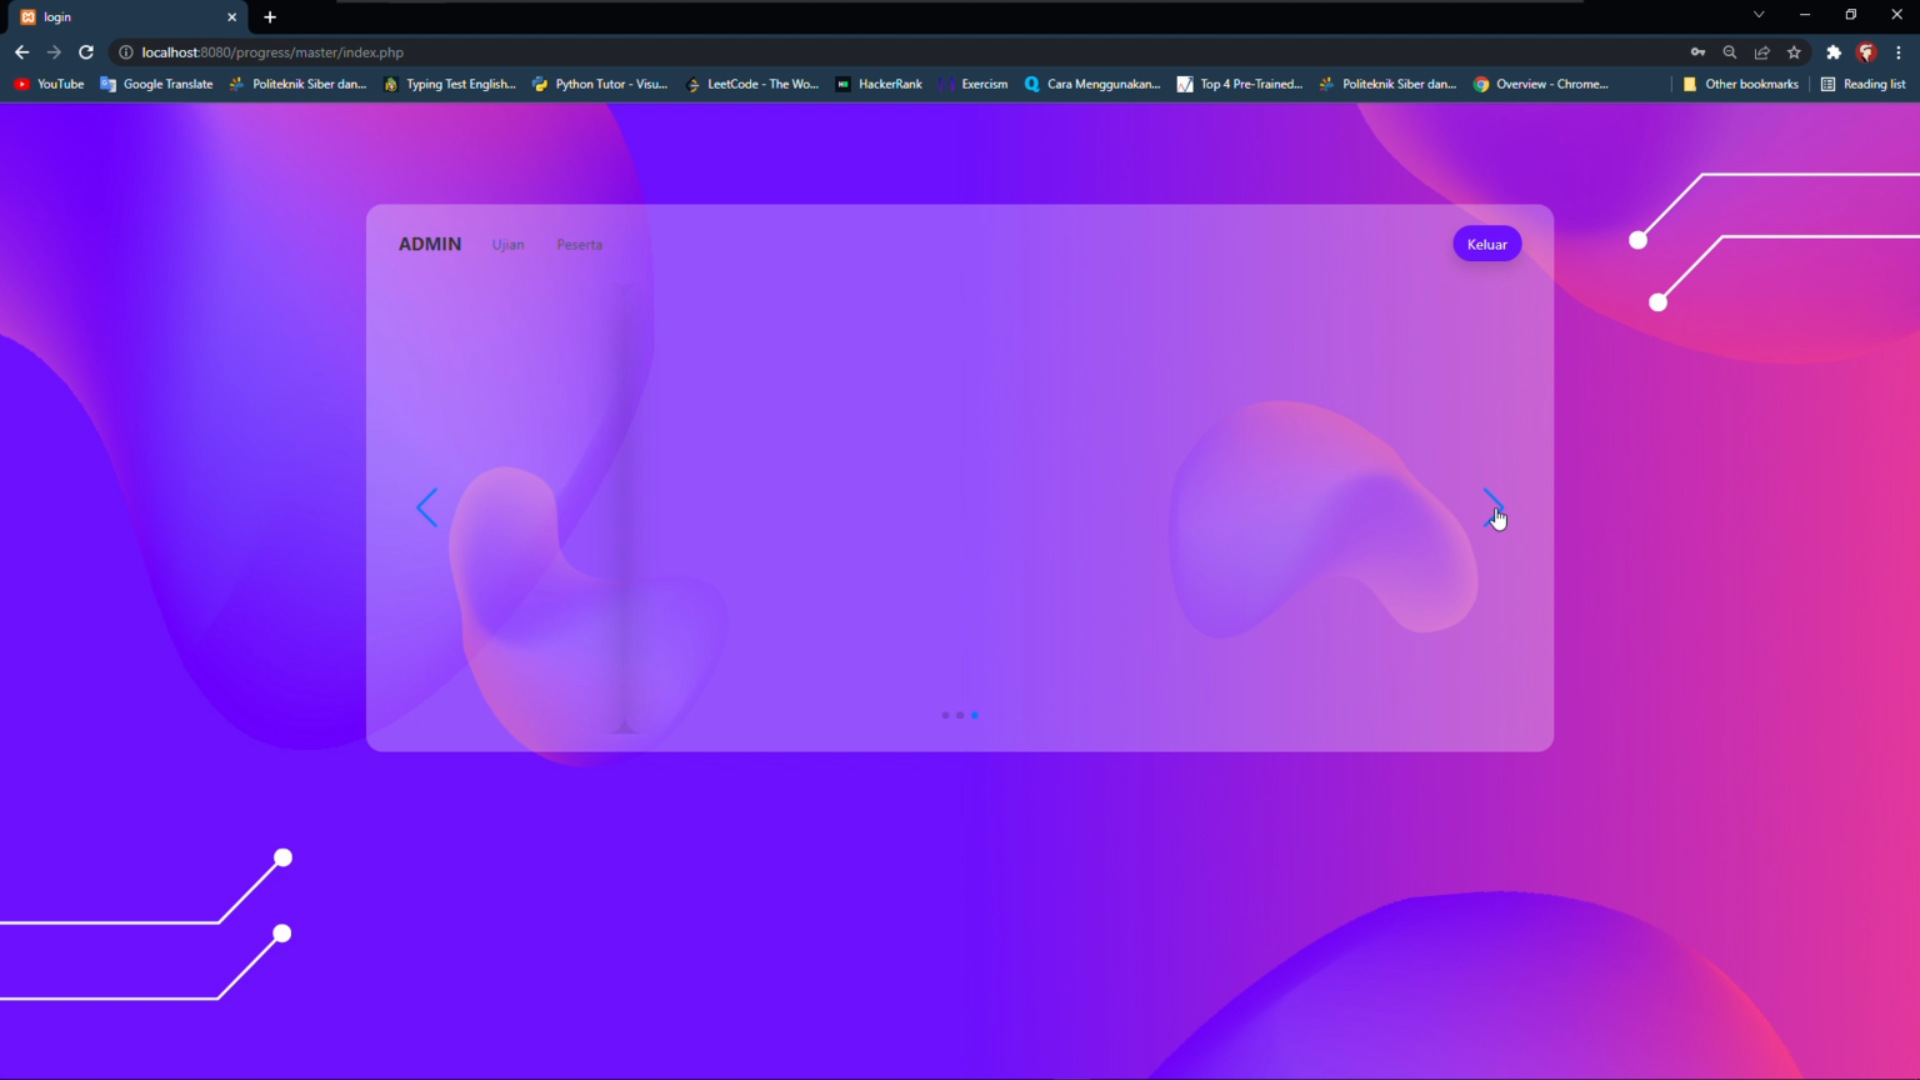Reload the page with refresh icon
The width and height of the screenshot is (1920, 1080).
(x=86, y=52)
